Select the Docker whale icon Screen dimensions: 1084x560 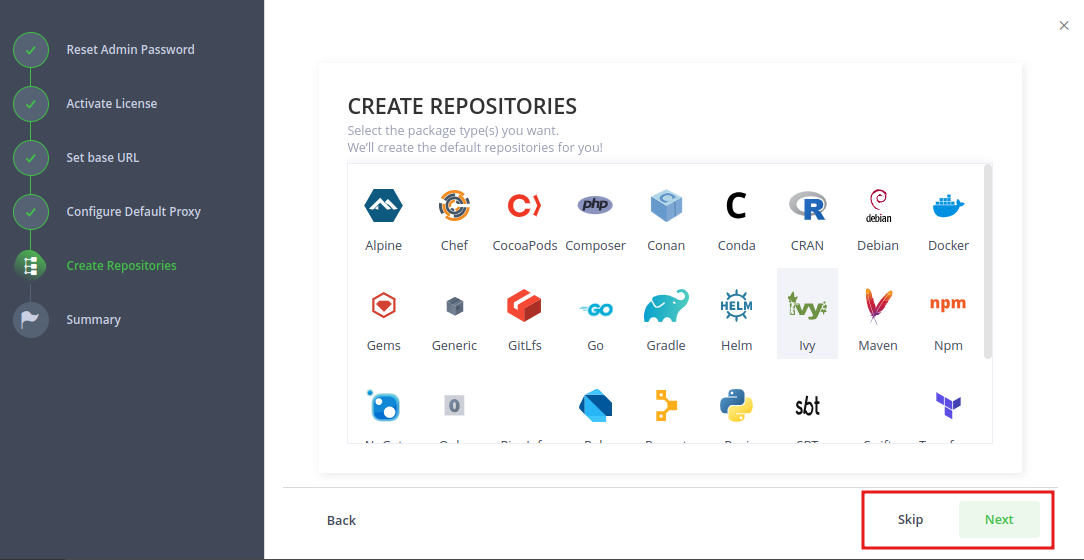tap(948, 206)
